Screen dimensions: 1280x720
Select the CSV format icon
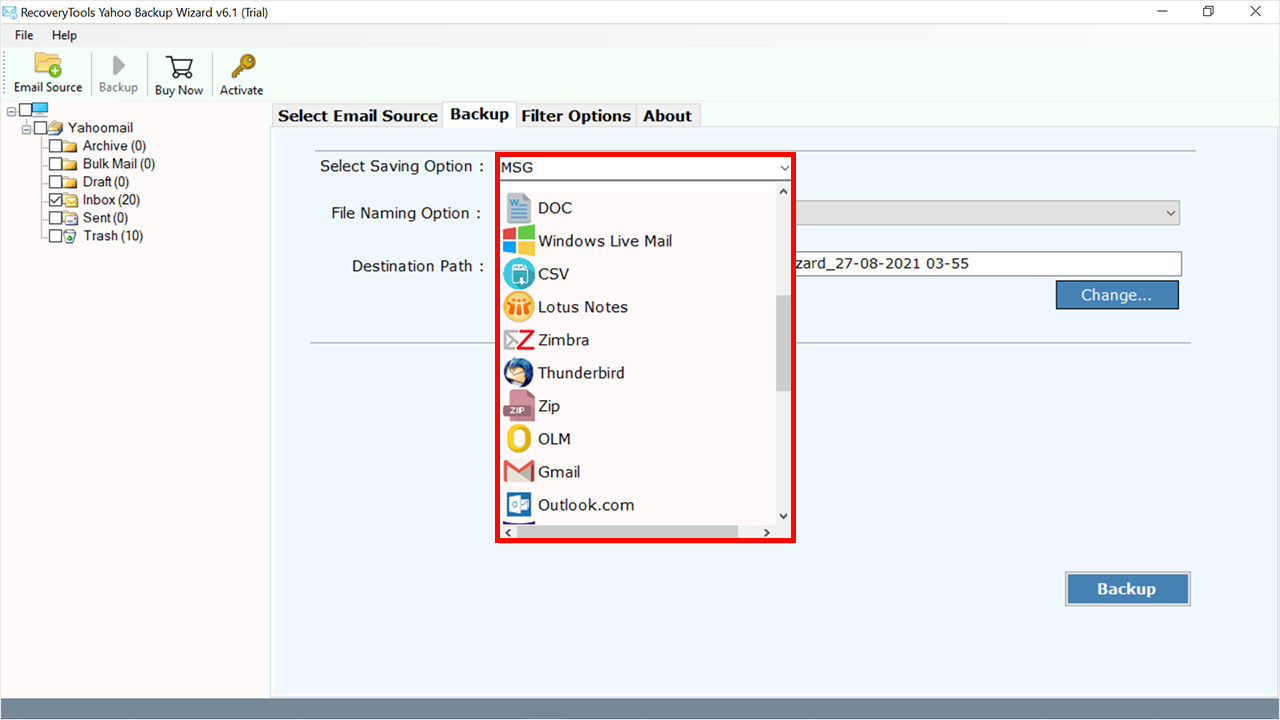pos(518,274)
